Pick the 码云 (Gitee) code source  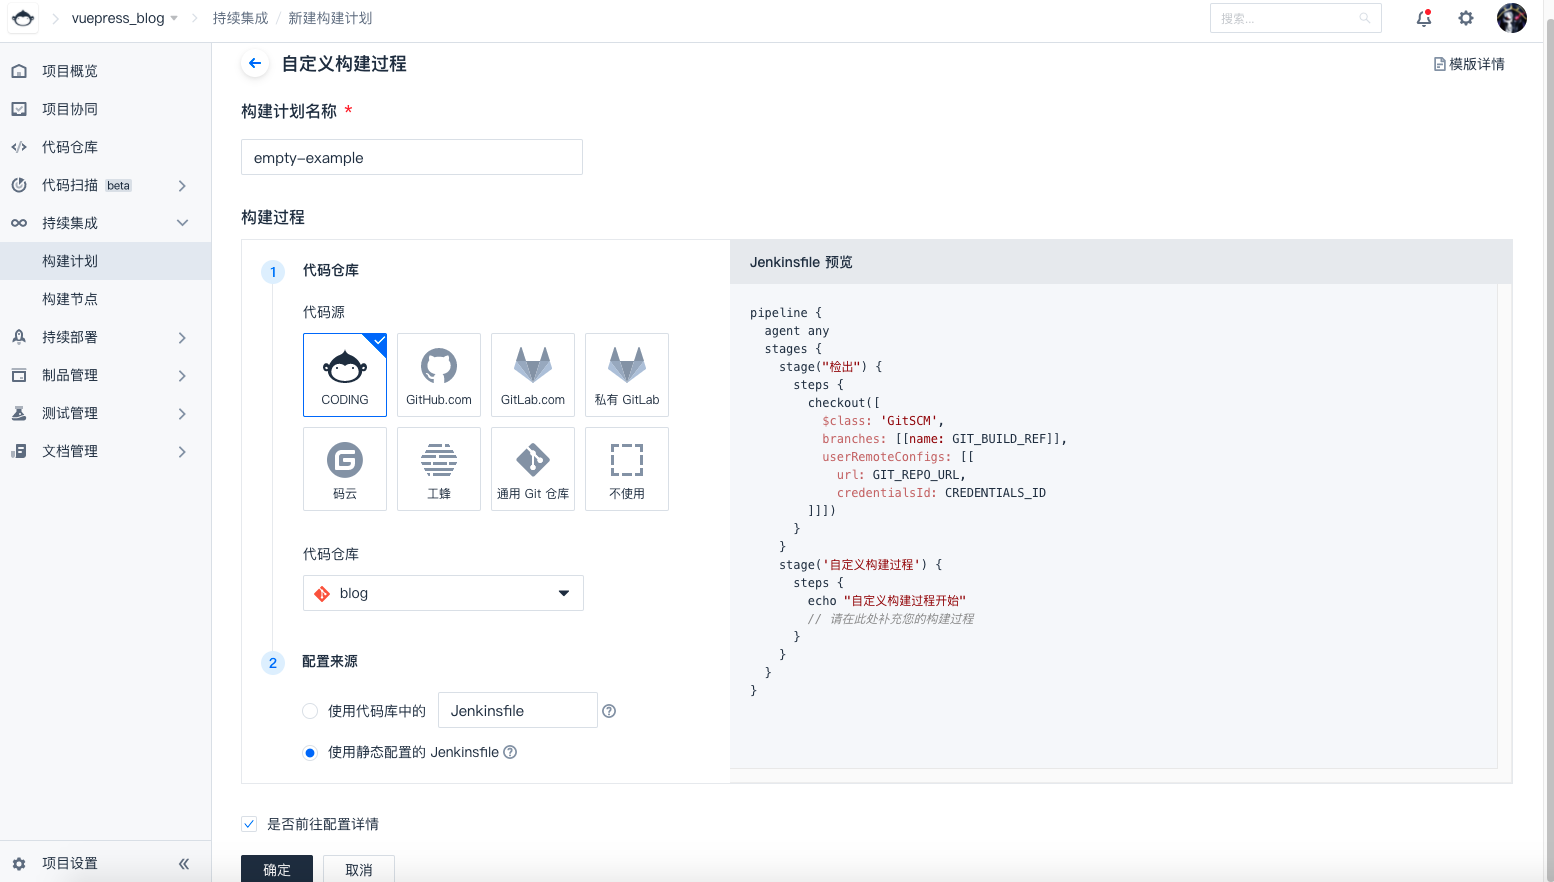344,468
